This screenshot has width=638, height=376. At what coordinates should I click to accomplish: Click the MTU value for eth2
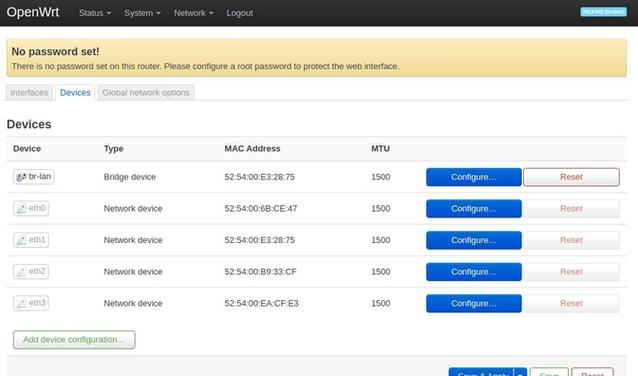click(x=380, y=272)
